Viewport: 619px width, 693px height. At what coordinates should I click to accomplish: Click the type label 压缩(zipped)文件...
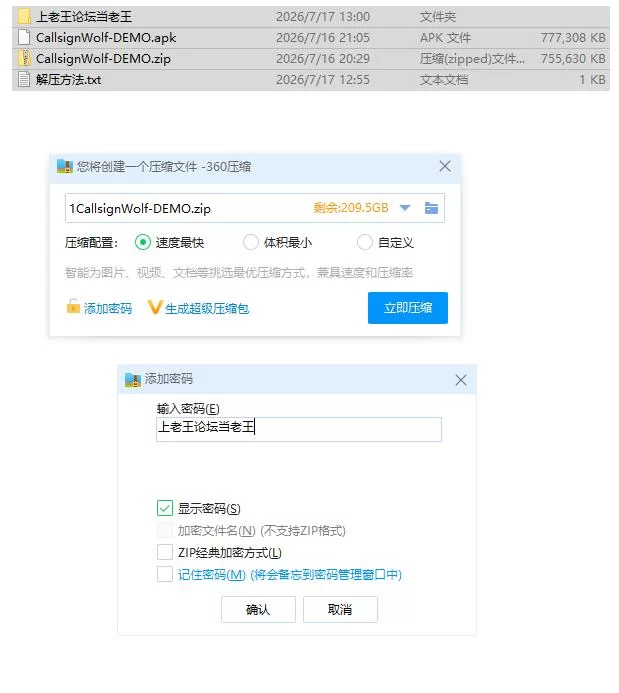(x=472, y=58)
